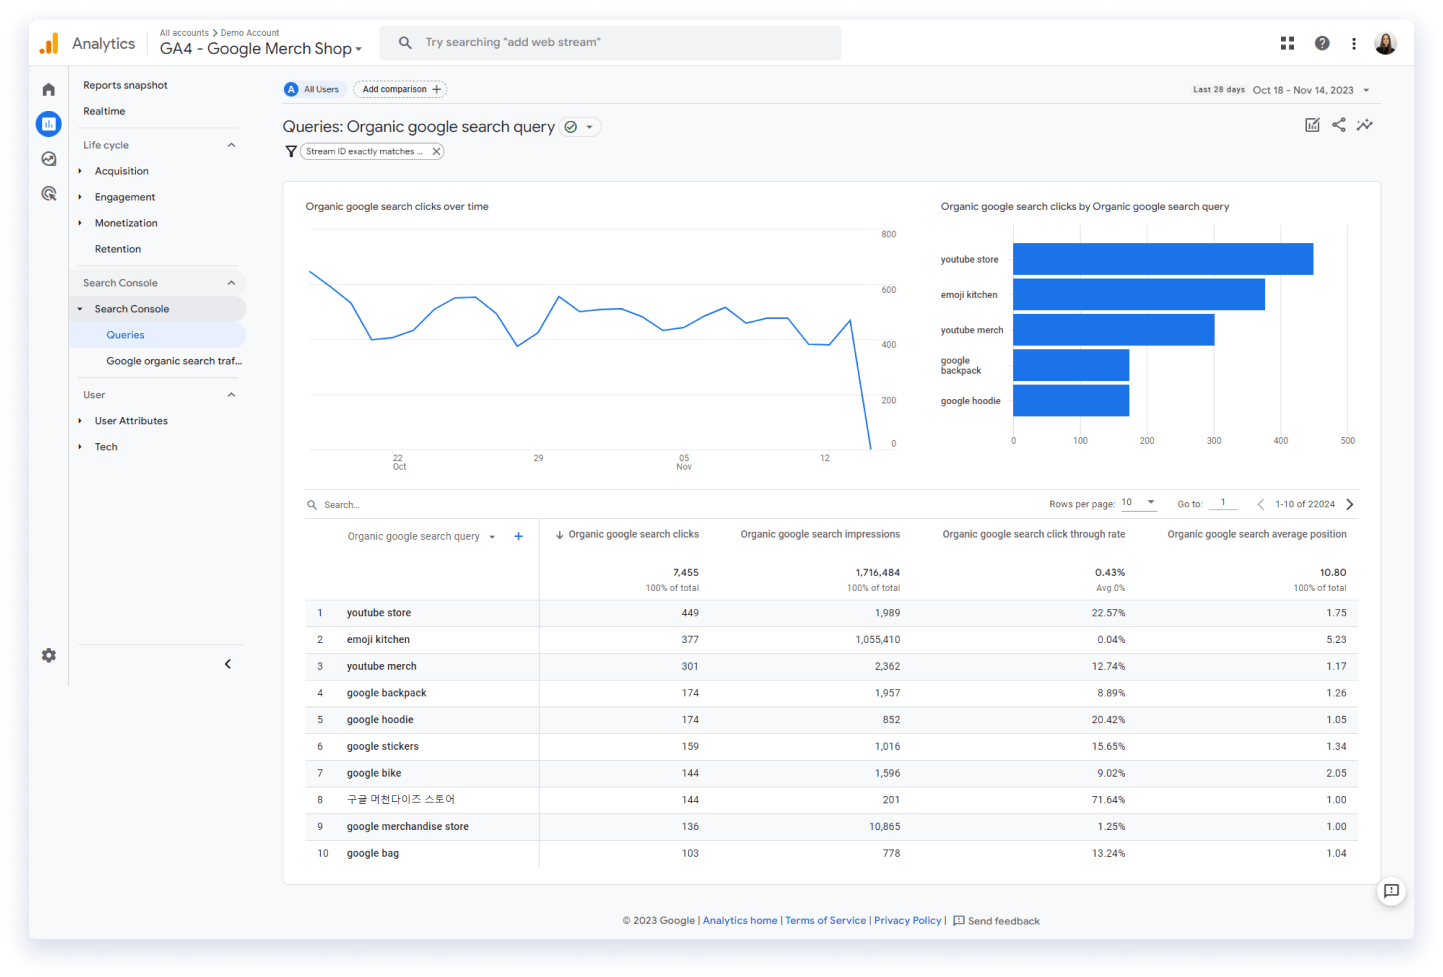The width and height of the screenshot is (1443, 977).
Task: Open the Insights sparkline icon
Action: (x=1364, y=125)
